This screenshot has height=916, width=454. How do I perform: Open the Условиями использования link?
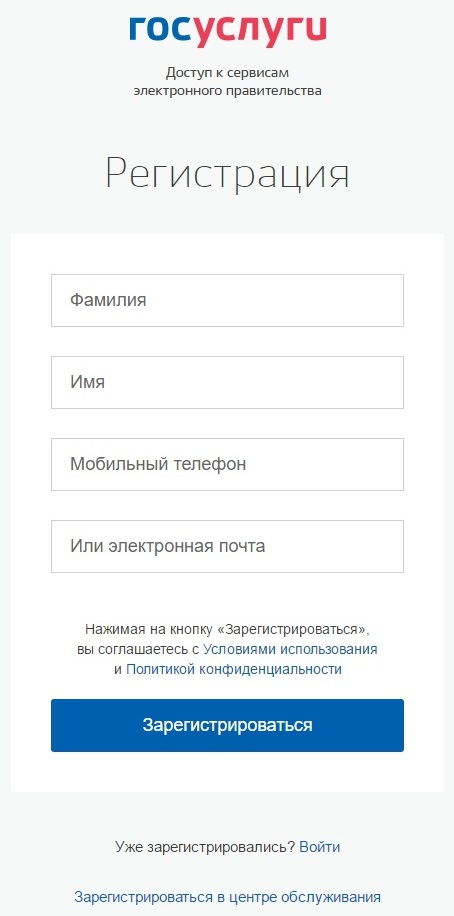(x=290, y=650)
